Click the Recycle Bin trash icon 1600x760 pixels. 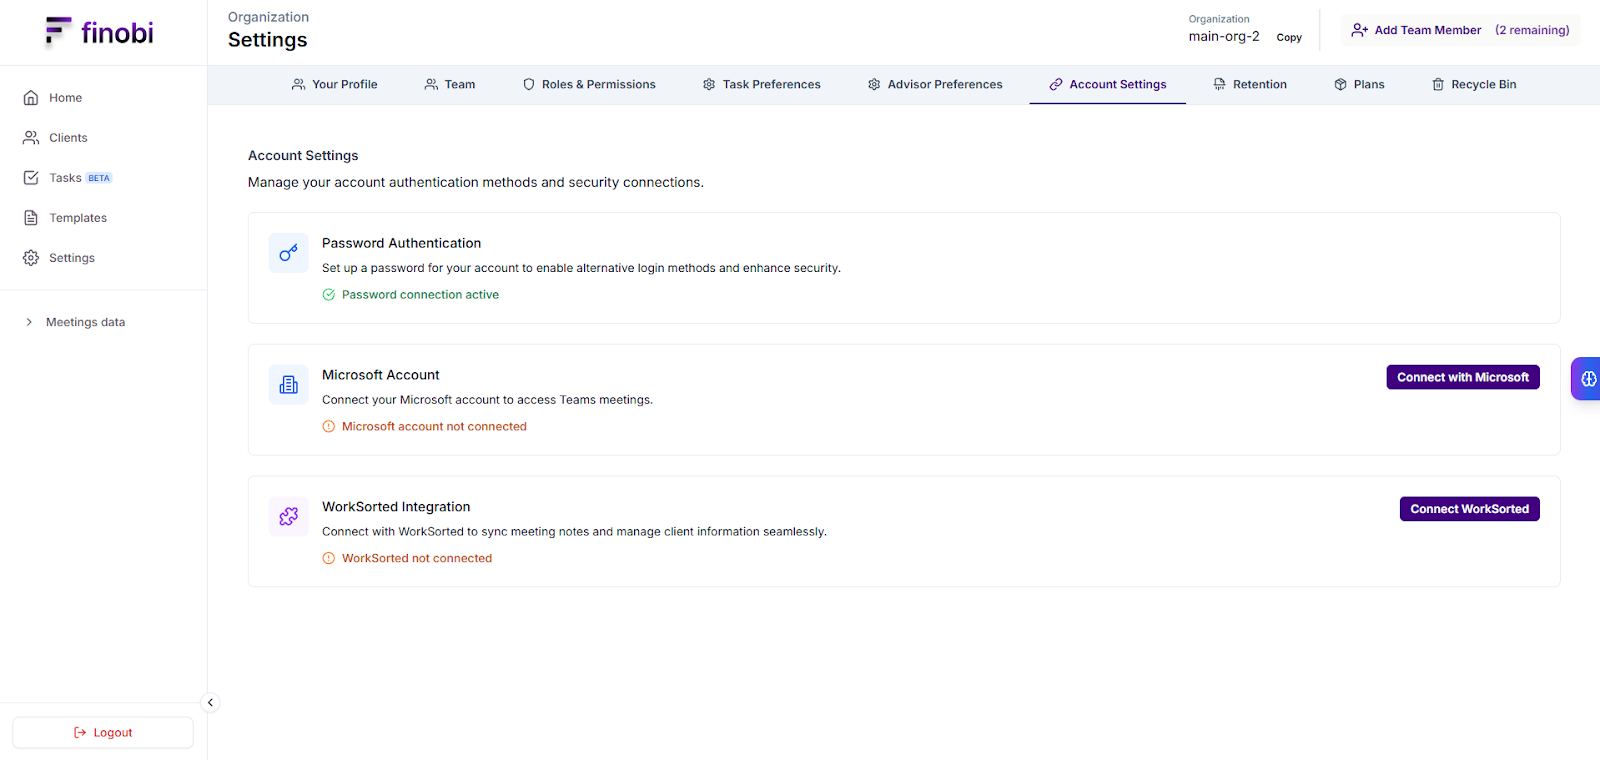[1438, 85]
